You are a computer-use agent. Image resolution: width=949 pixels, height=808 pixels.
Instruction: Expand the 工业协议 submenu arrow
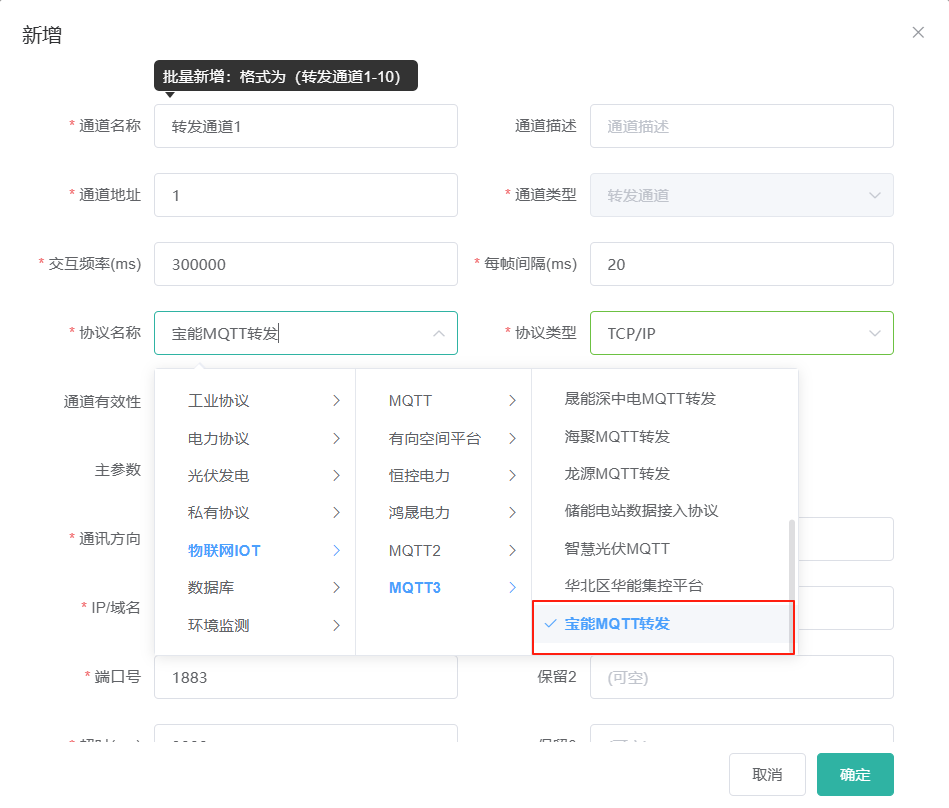pyautogui.click(x=336, y=401)
